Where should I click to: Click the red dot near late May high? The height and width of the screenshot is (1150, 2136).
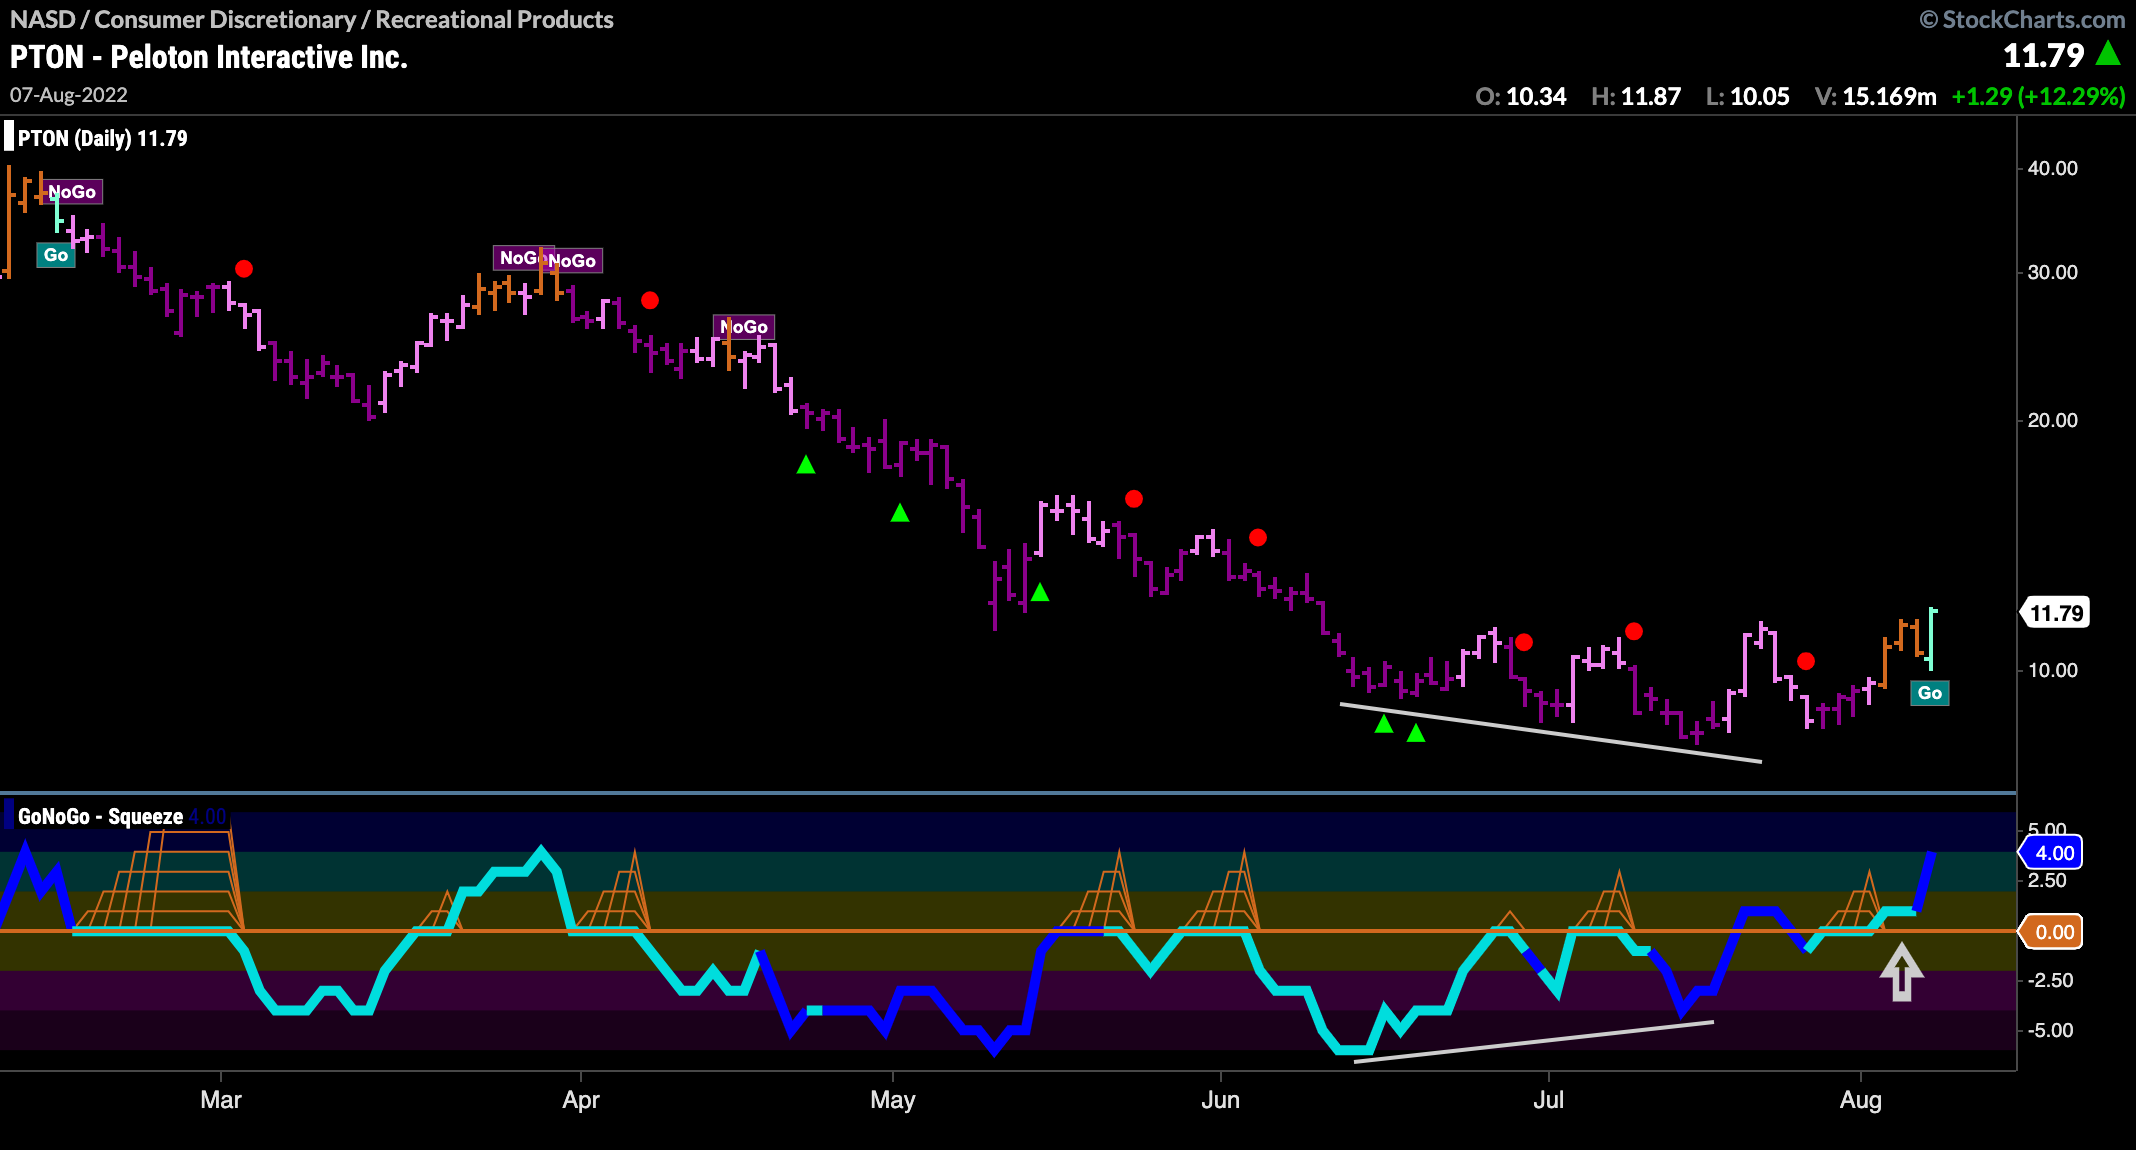click(1134, 499)
